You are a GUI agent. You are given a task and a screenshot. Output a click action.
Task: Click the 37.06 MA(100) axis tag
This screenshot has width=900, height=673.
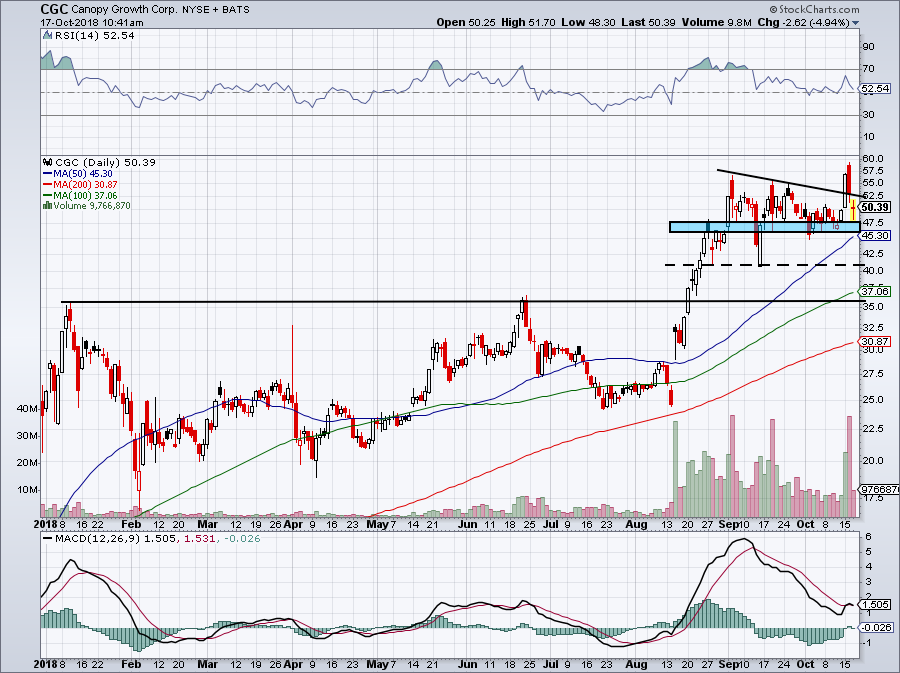(875, 291)
